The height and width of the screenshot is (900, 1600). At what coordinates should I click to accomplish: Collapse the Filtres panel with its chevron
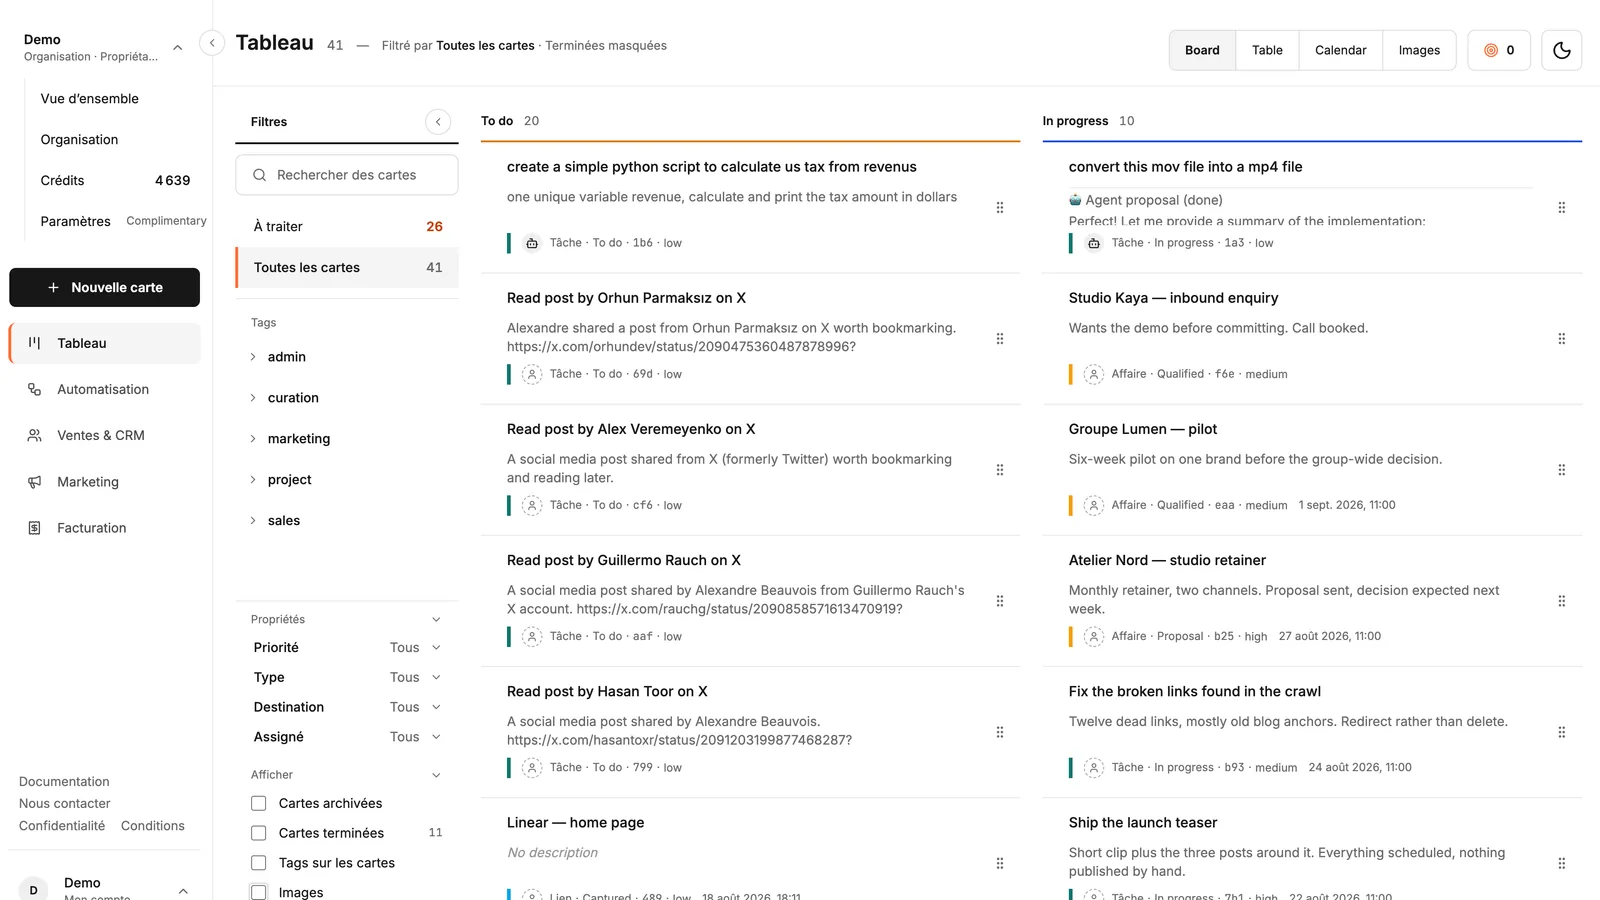(438, 122)
